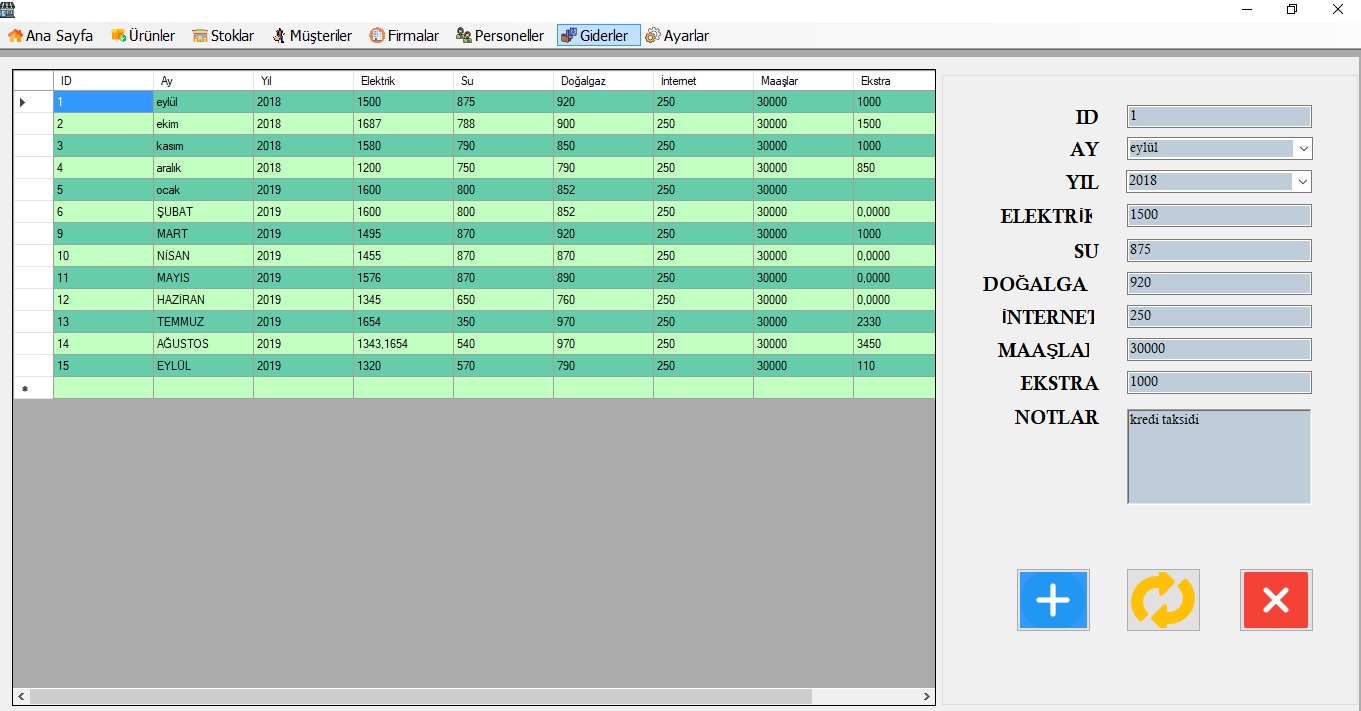Viewport: 1361px width, 711px height.
Task: Click the Ay column header
Action: (x=203, y=80)
